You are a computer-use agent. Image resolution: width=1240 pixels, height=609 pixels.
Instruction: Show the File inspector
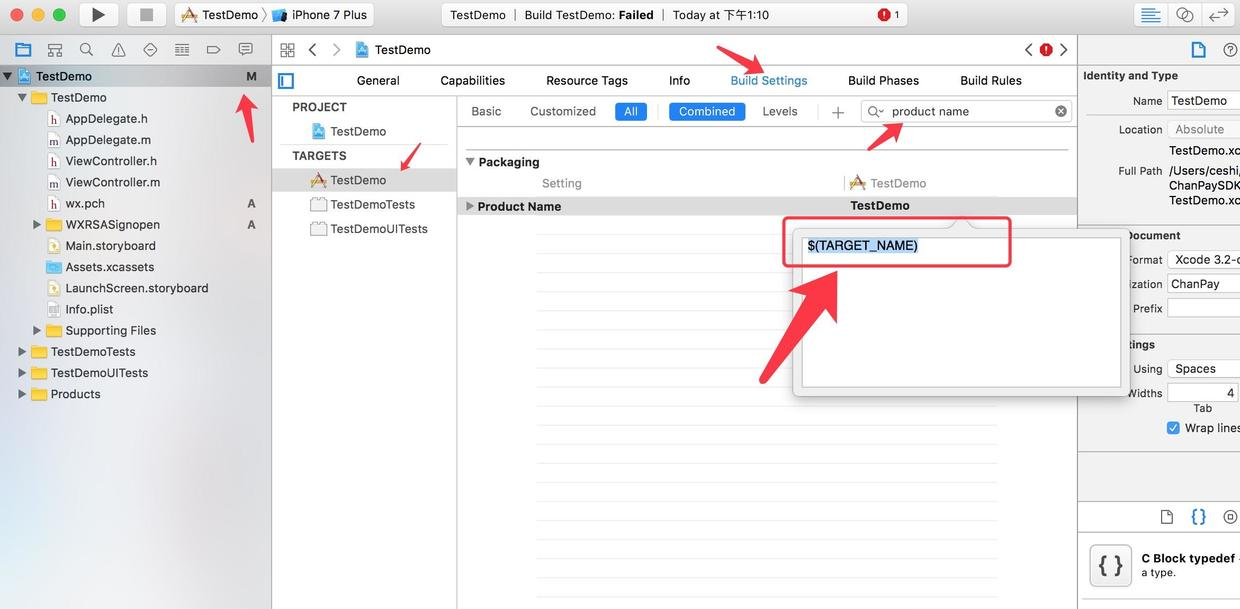click(x=1198, y=50)
